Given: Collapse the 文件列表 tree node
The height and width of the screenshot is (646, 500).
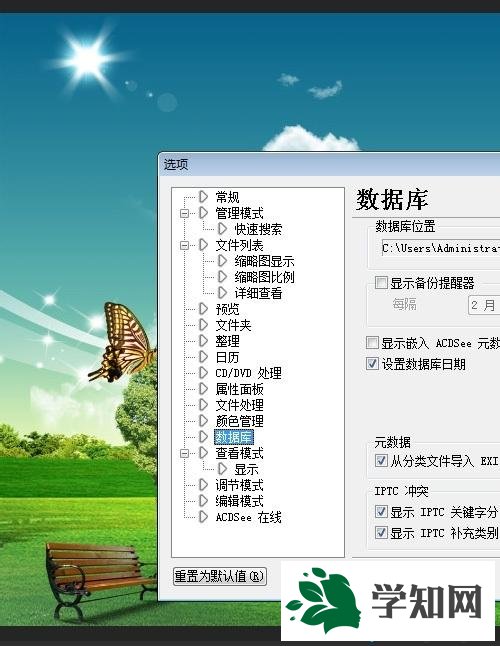Looking at the screenshot, I should click(184, 246).
